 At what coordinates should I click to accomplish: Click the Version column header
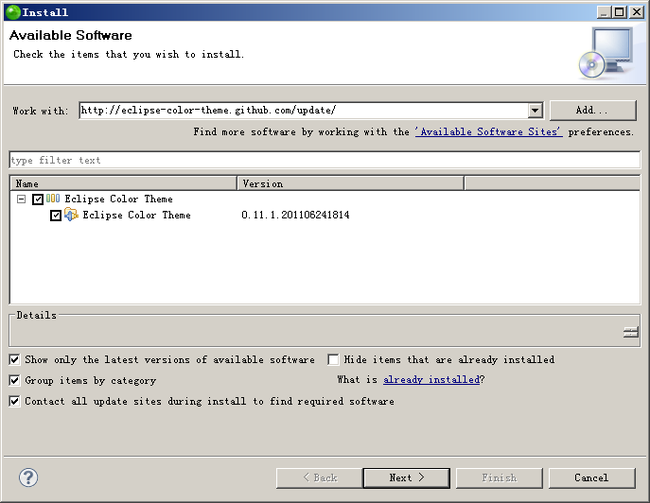pyautogui.click(x=350, y=183)
